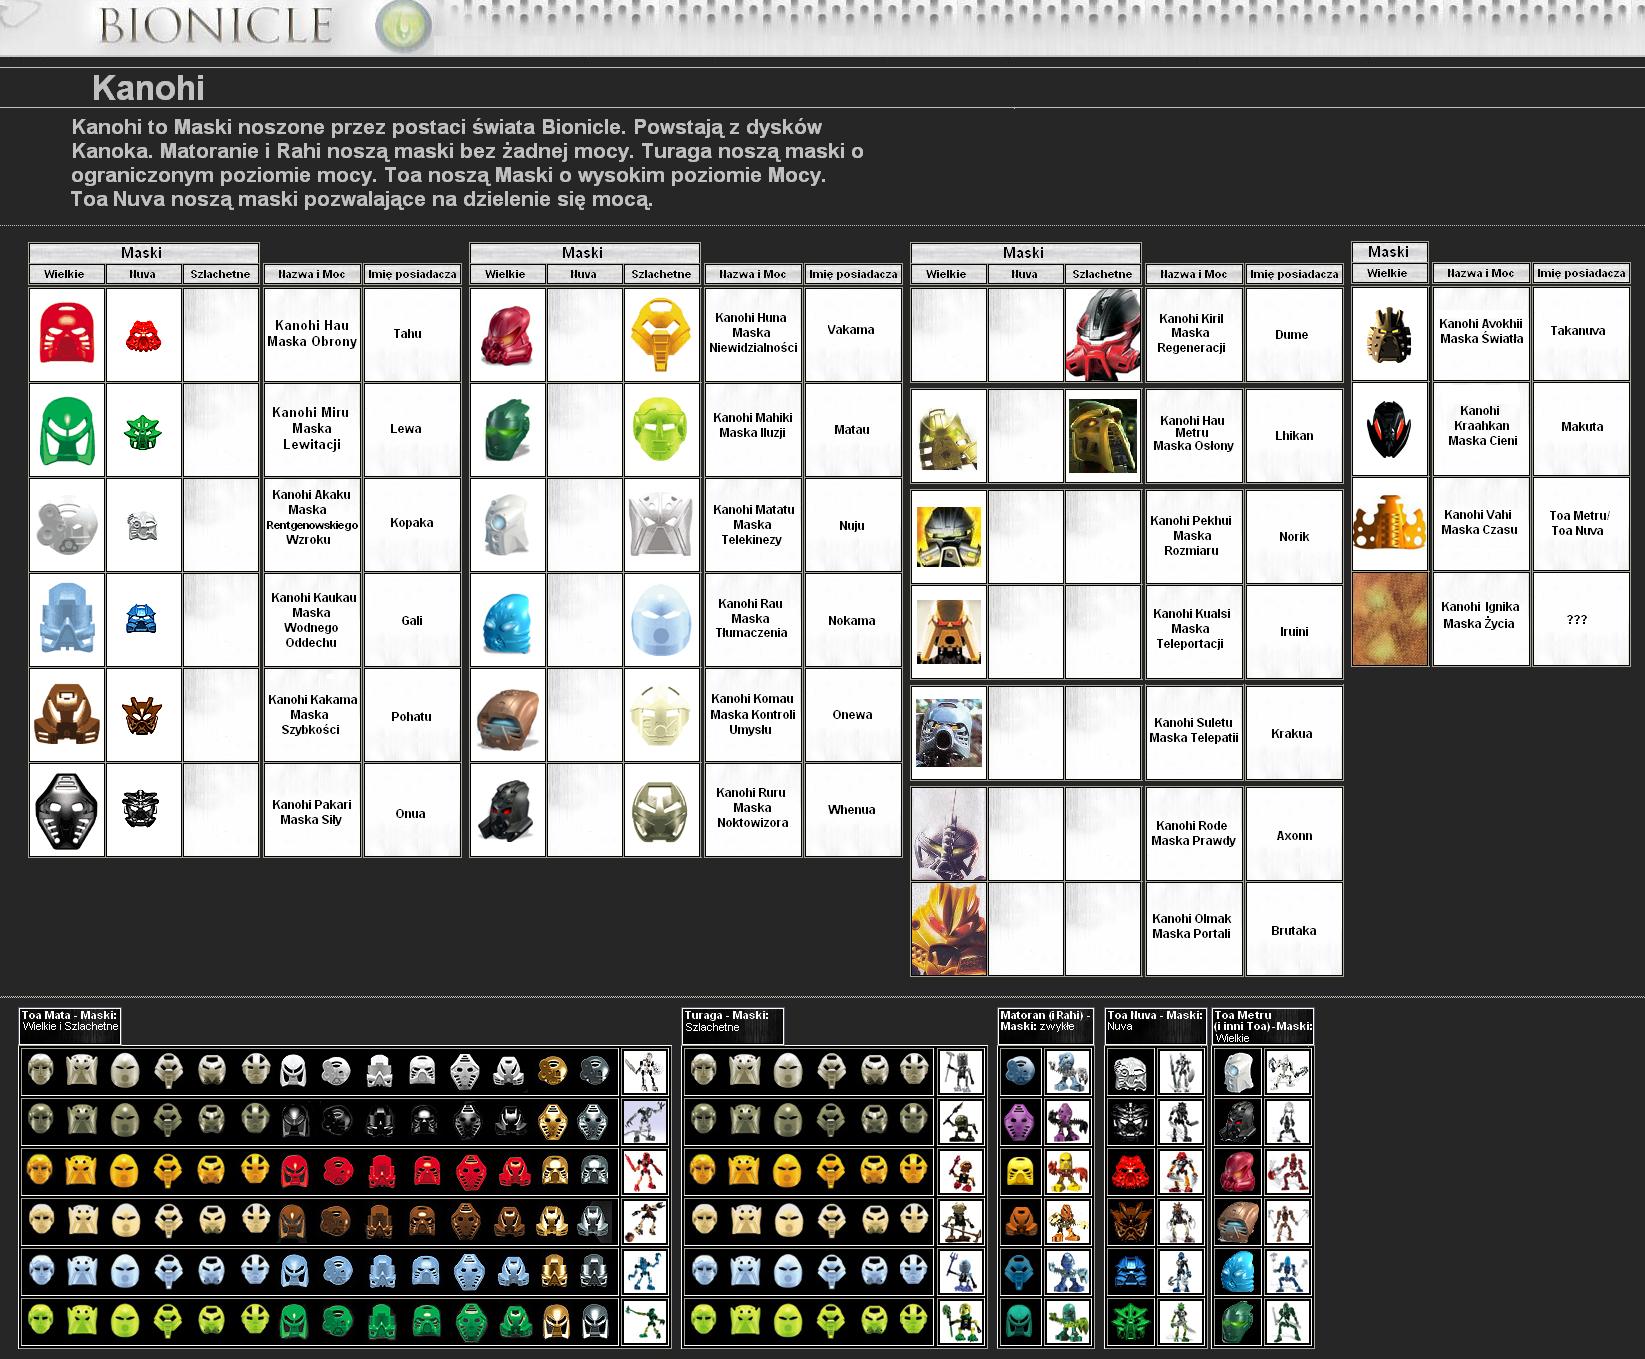Click the golden Olmak mask picture in Brutaka's row
This screenshot has height=1359, width=1645.
coord(949,929)
